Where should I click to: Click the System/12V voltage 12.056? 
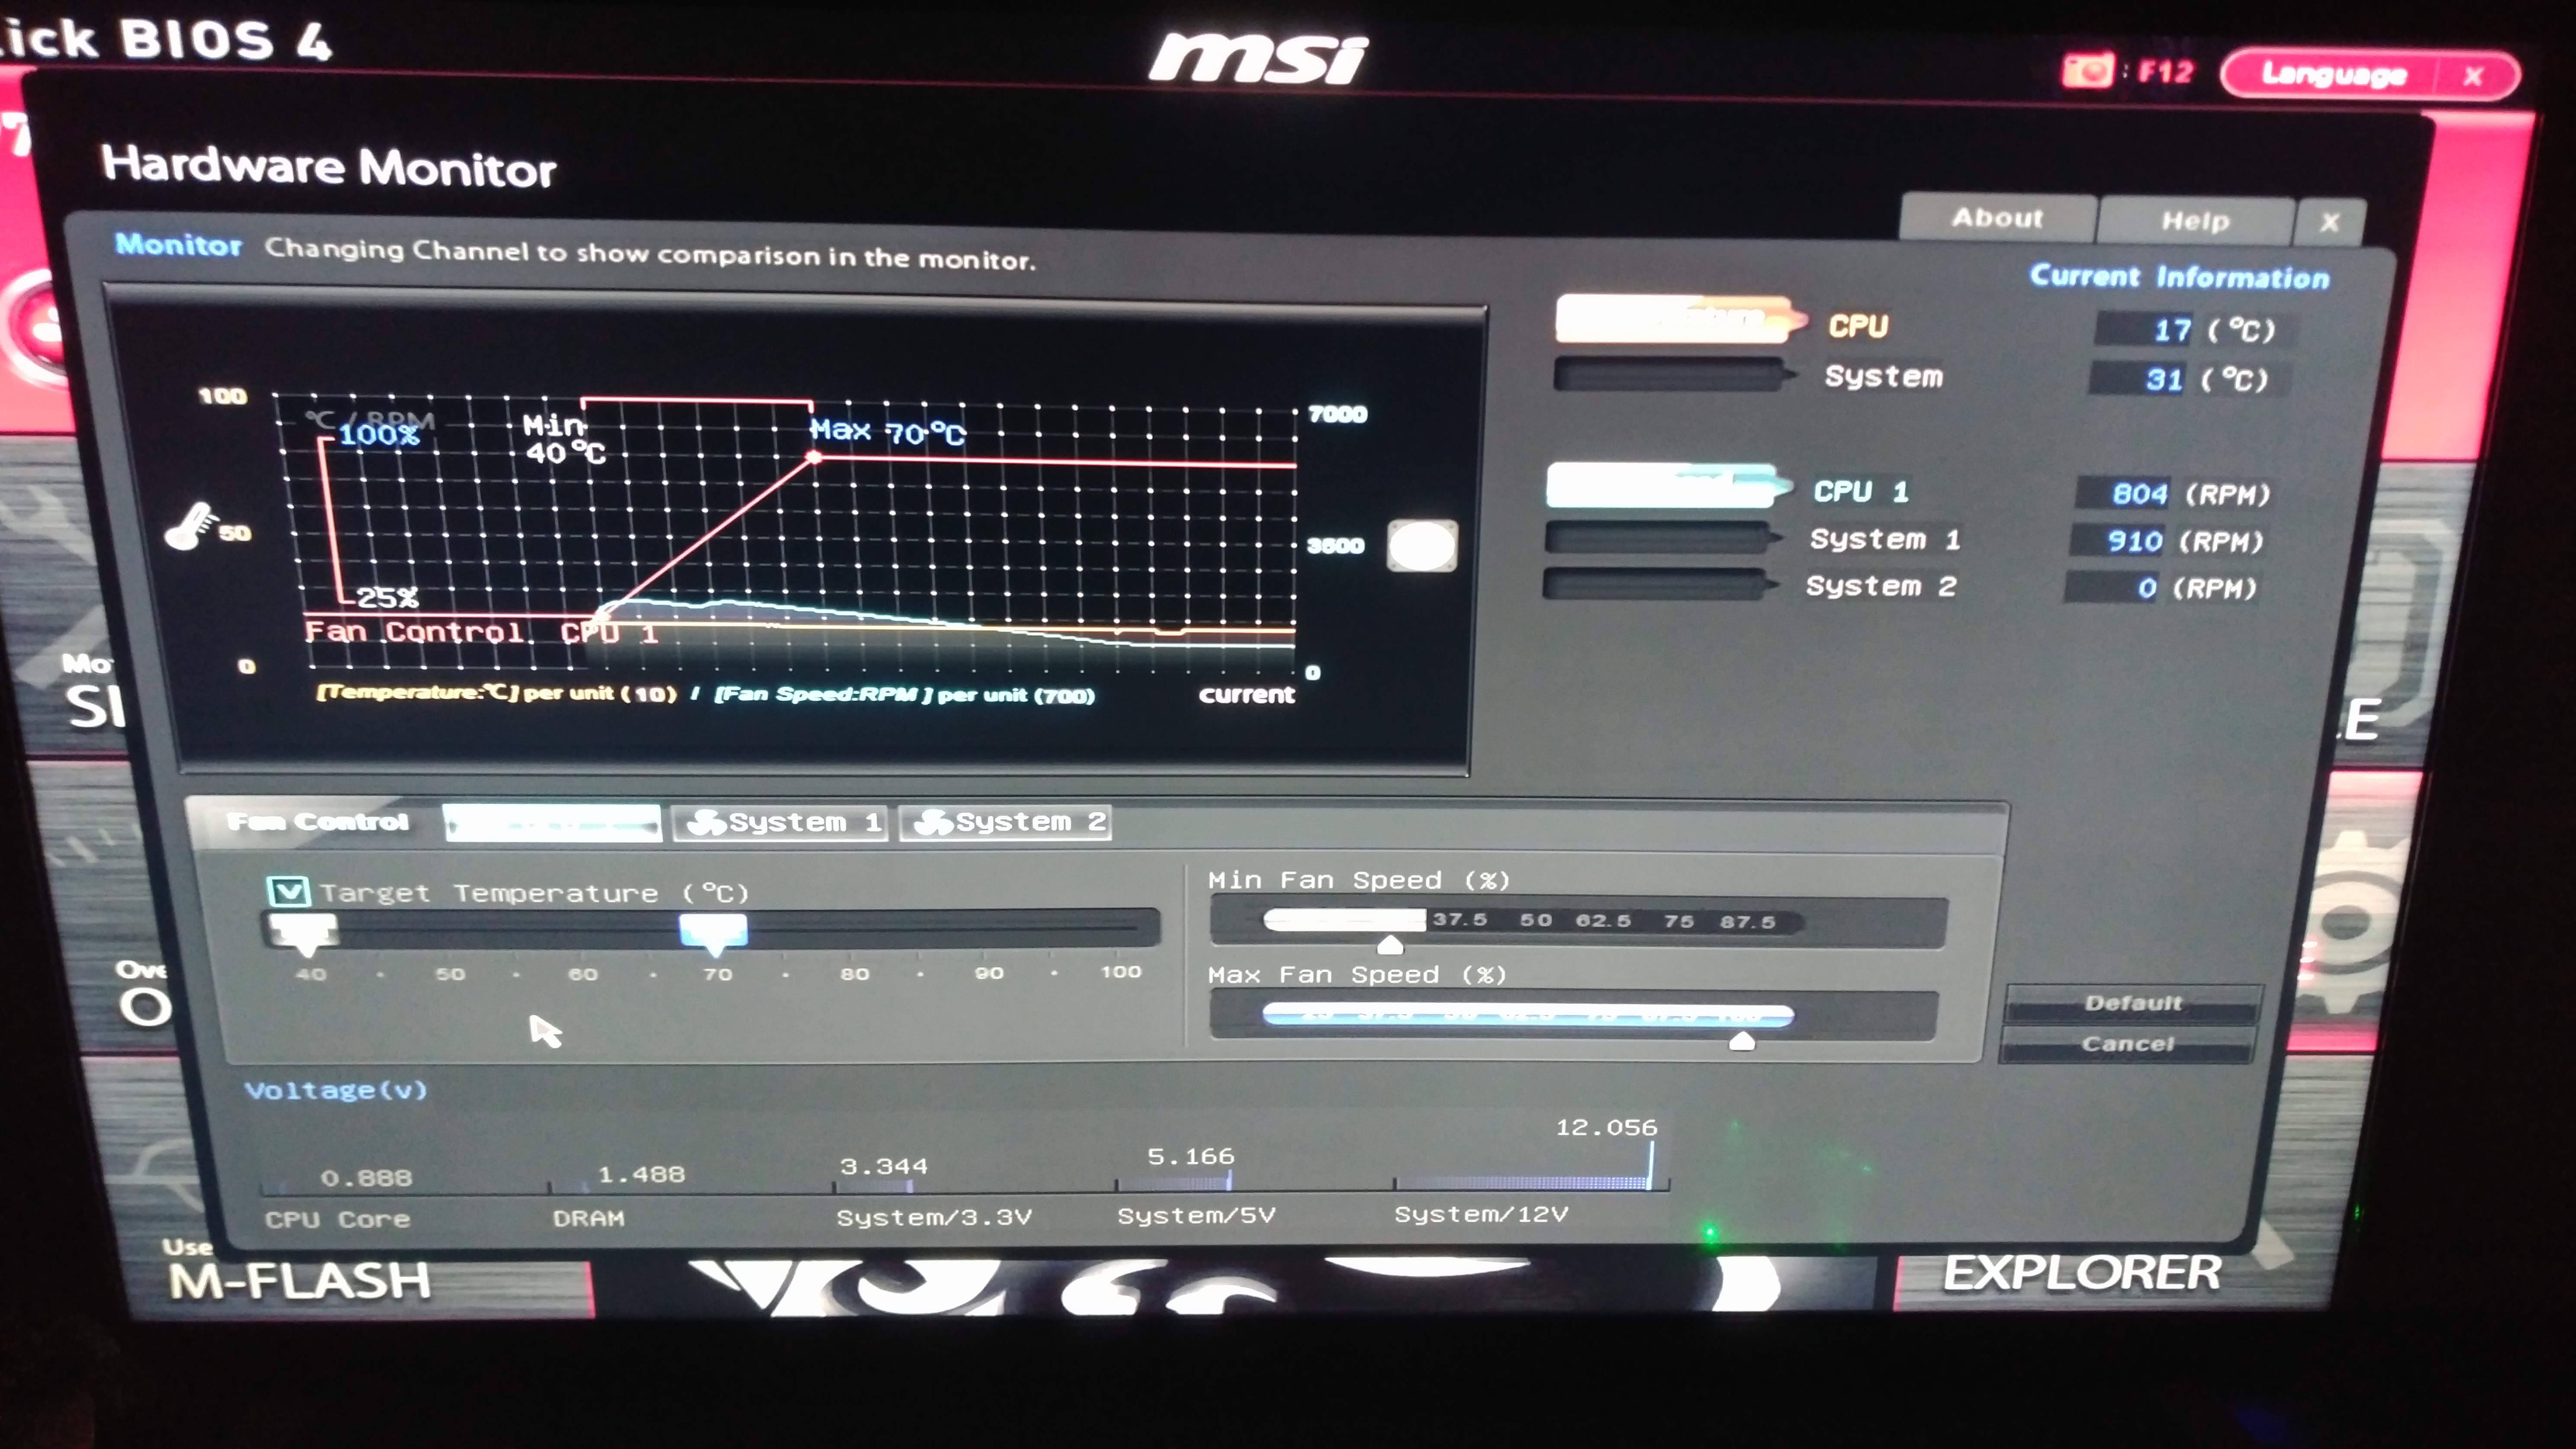point(1606,1127)
